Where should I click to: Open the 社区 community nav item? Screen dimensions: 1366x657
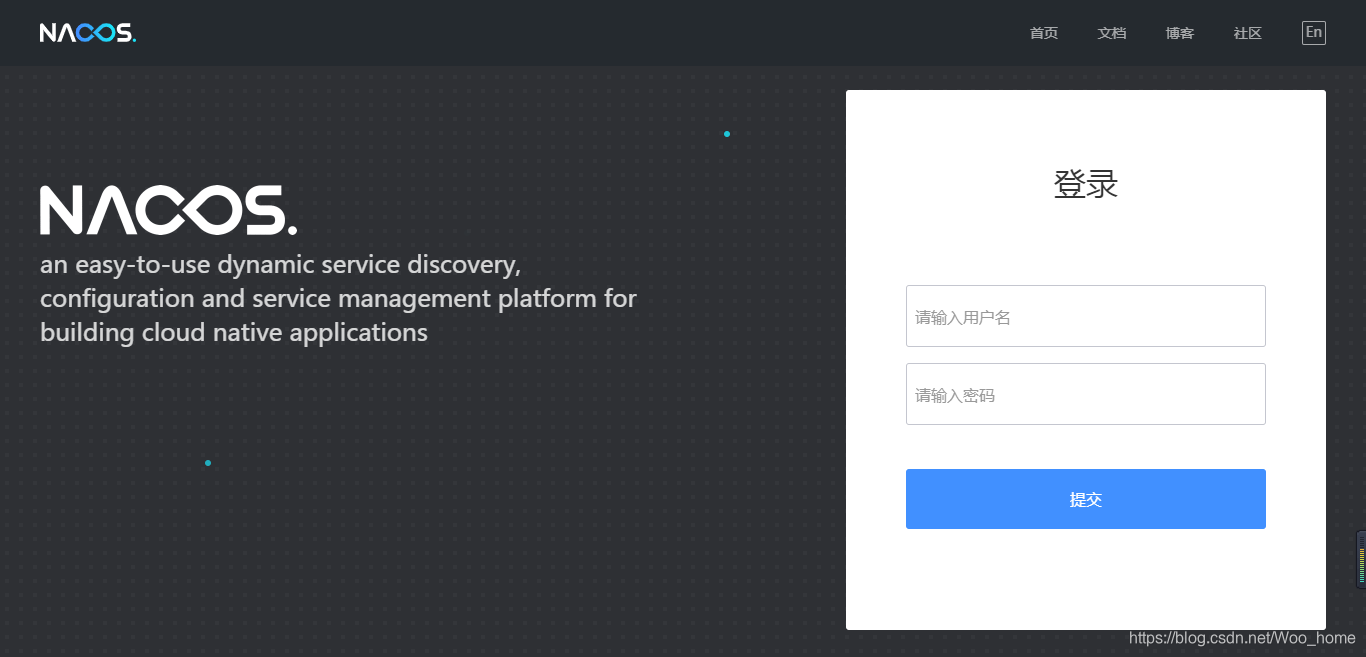click(1248, 33)
